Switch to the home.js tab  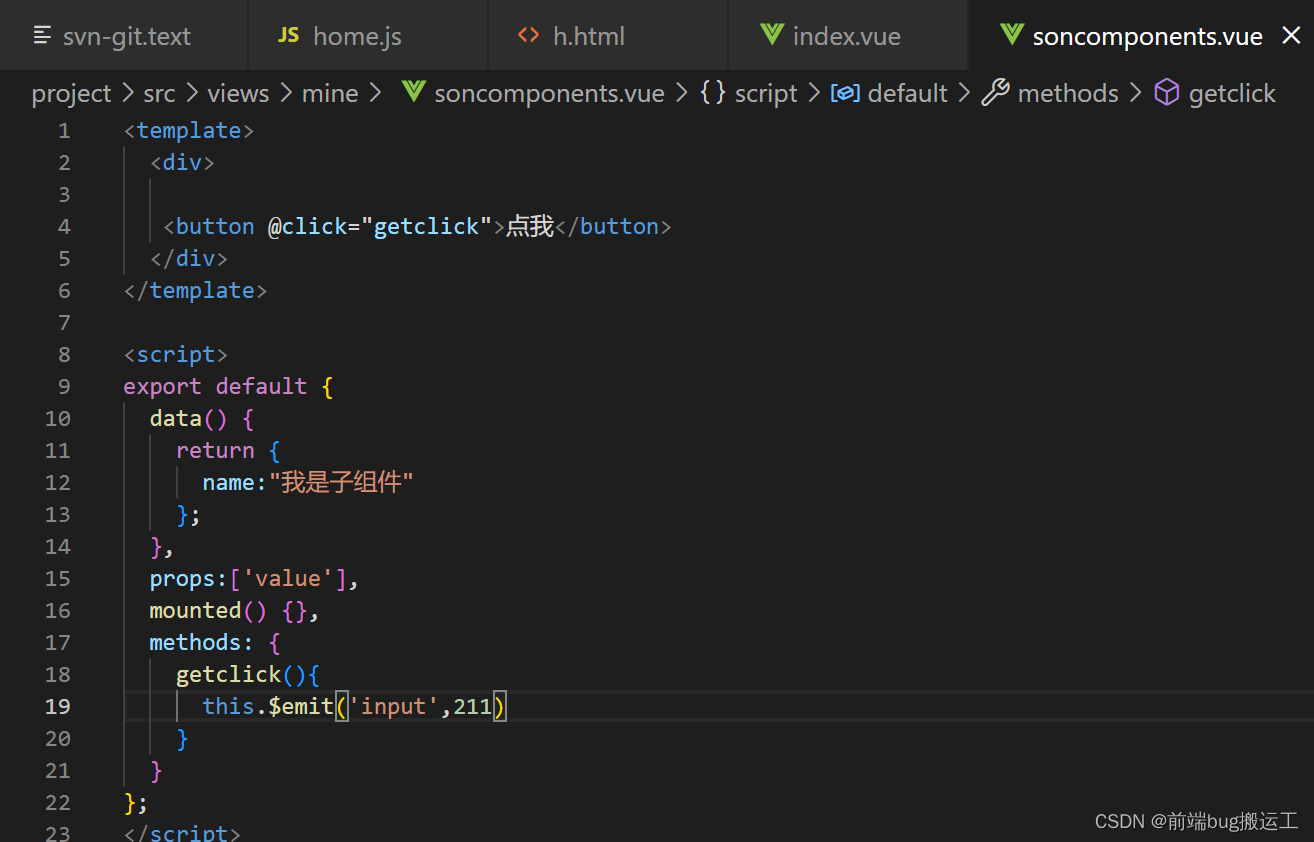[x=356, y=35]
